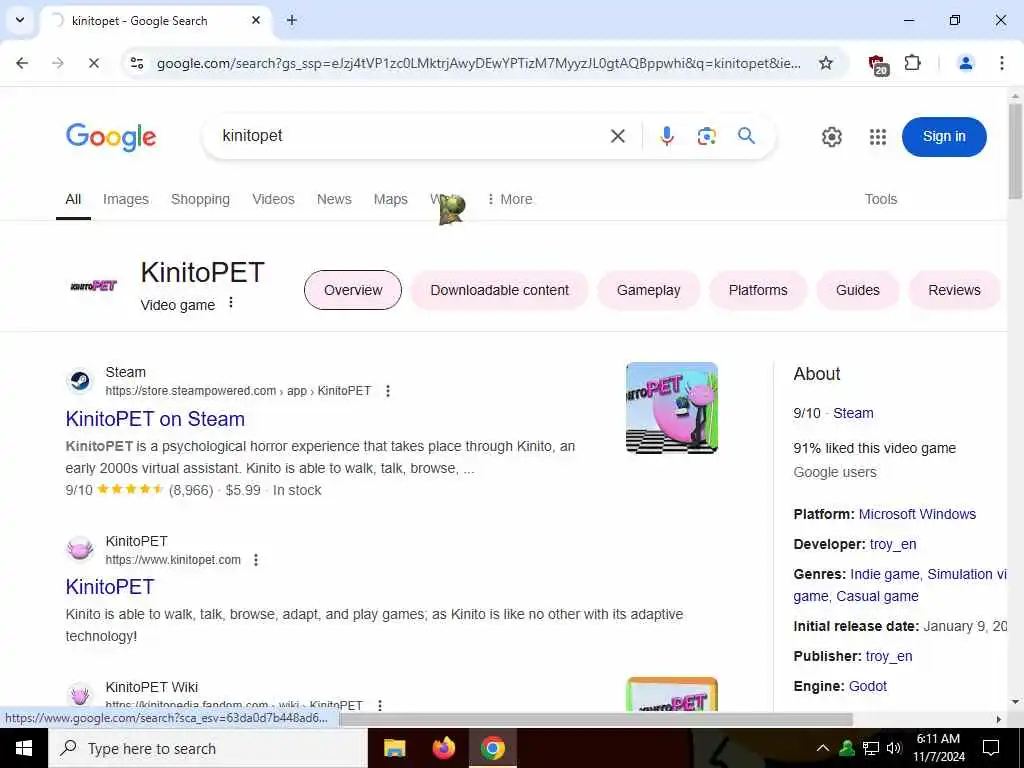The image size is (1024, 768).
Task: Select the All results tab
Action: 73,199
